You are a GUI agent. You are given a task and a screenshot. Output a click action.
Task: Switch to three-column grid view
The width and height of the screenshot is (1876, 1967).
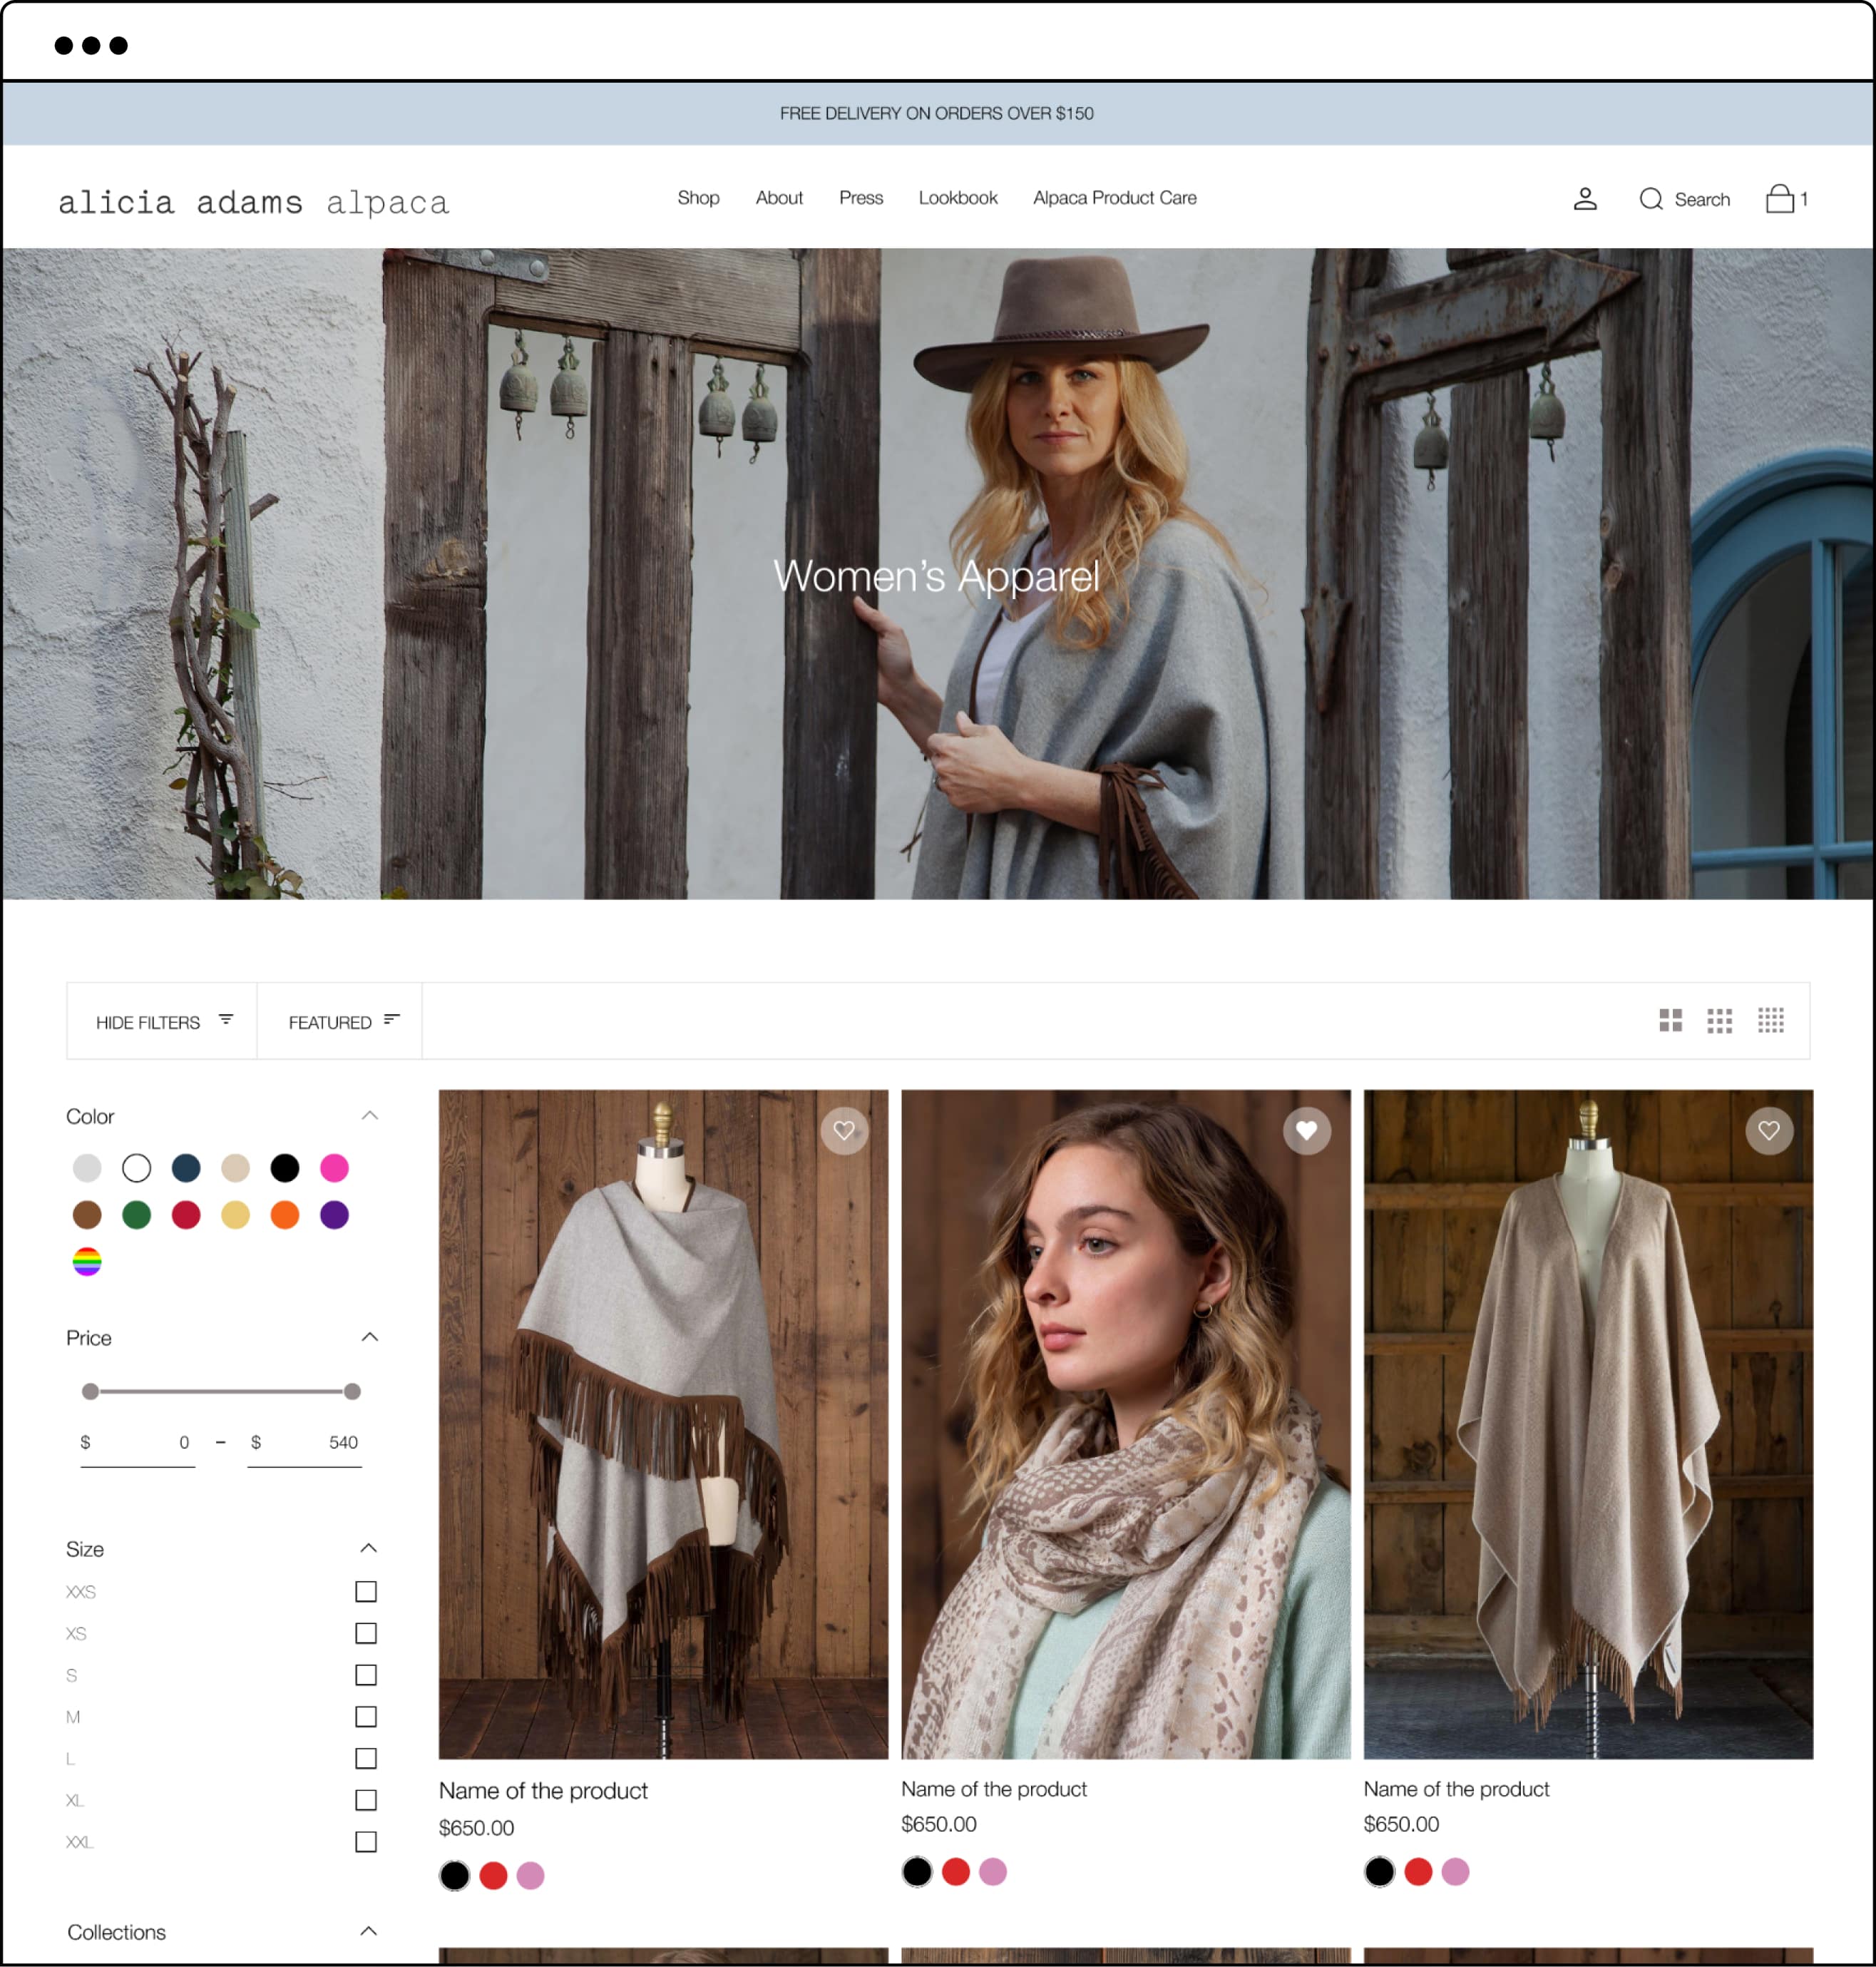(1720, 1020)
